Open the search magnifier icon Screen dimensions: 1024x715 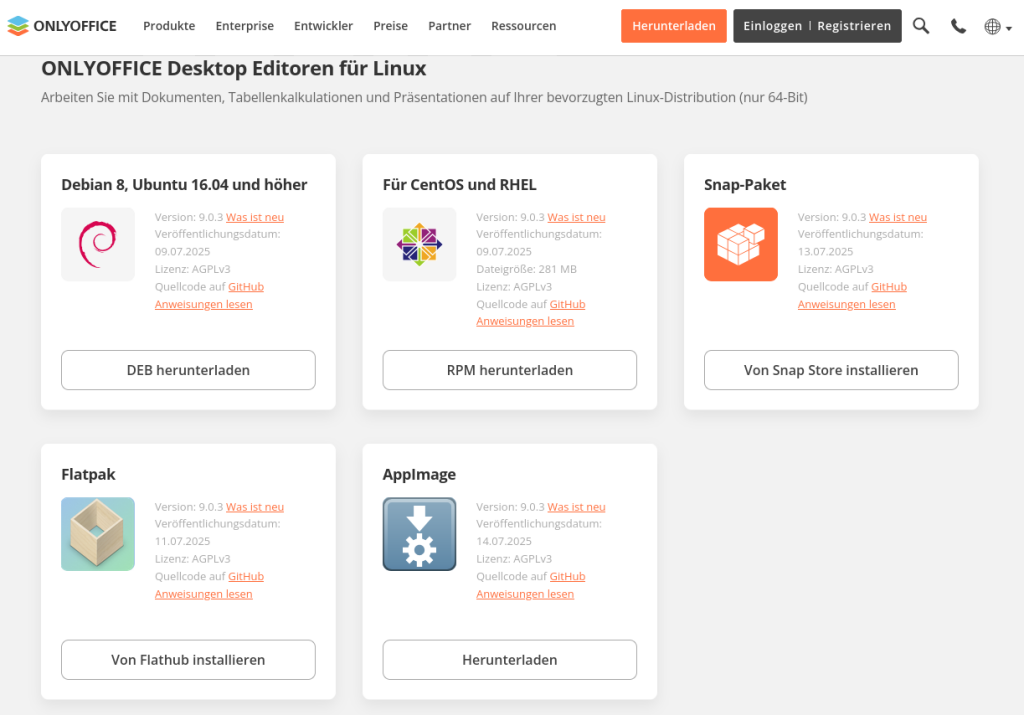pyautogui.click(x=921, y=26)
